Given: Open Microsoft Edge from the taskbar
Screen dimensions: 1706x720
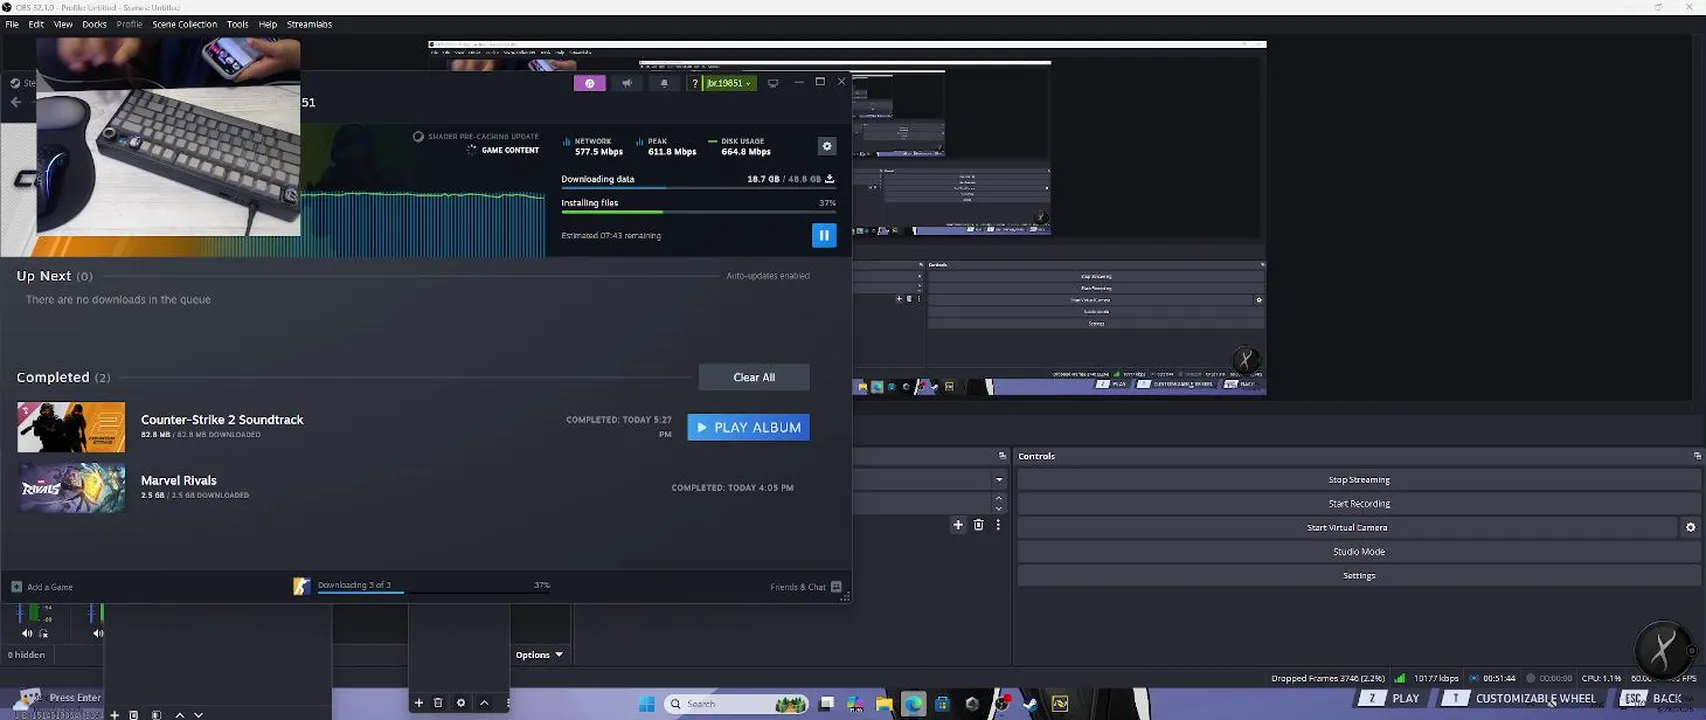Looking at the screenshot, I should (x=913, y=704).
